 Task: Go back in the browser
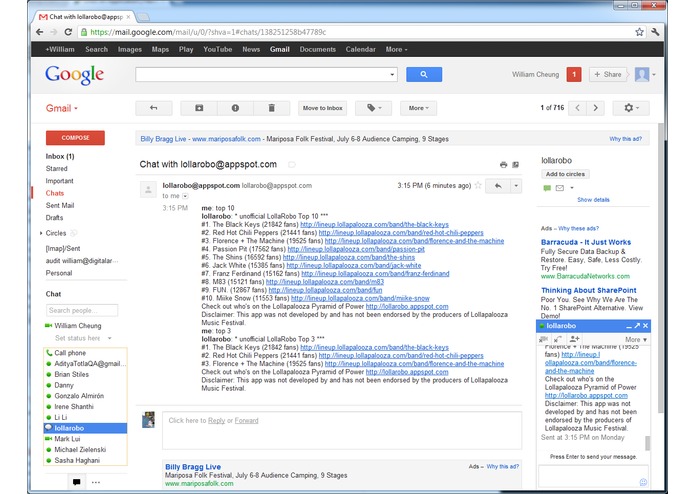[40, 32]
